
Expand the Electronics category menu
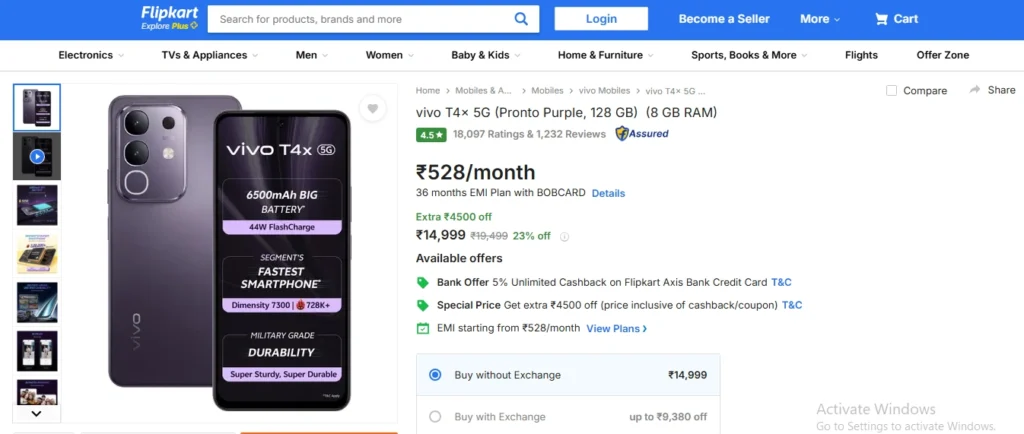point(91,55)
